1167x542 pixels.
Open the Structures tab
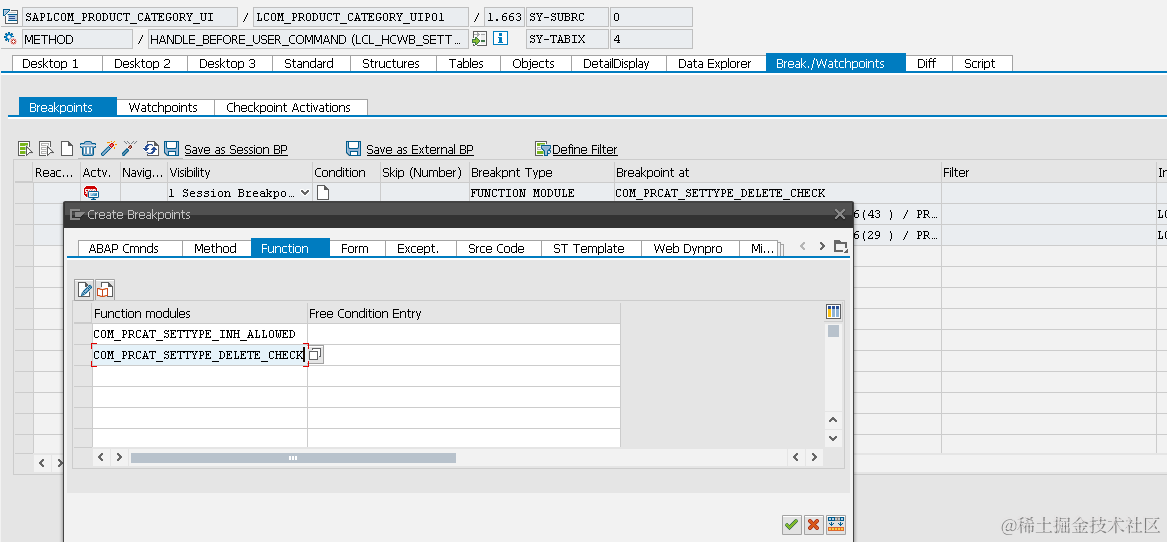coord(391,63)
